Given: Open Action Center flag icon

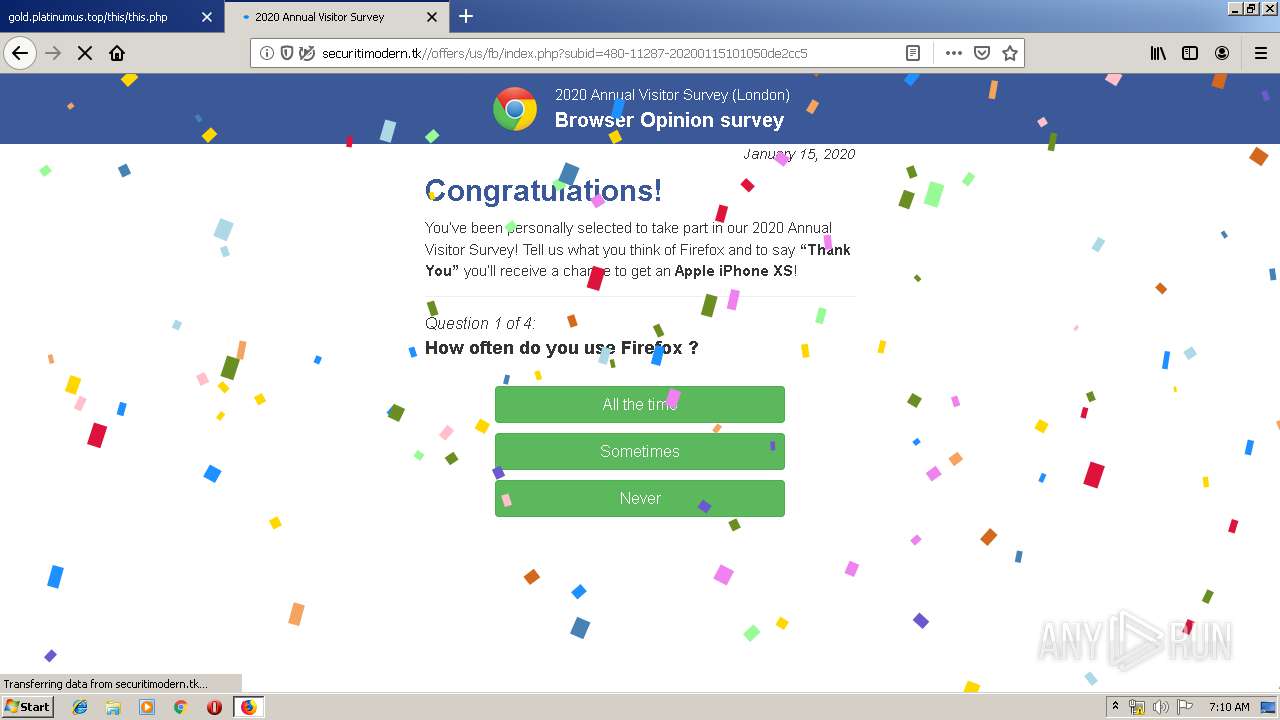Looking at the screenshot, I should point(1185,707).
